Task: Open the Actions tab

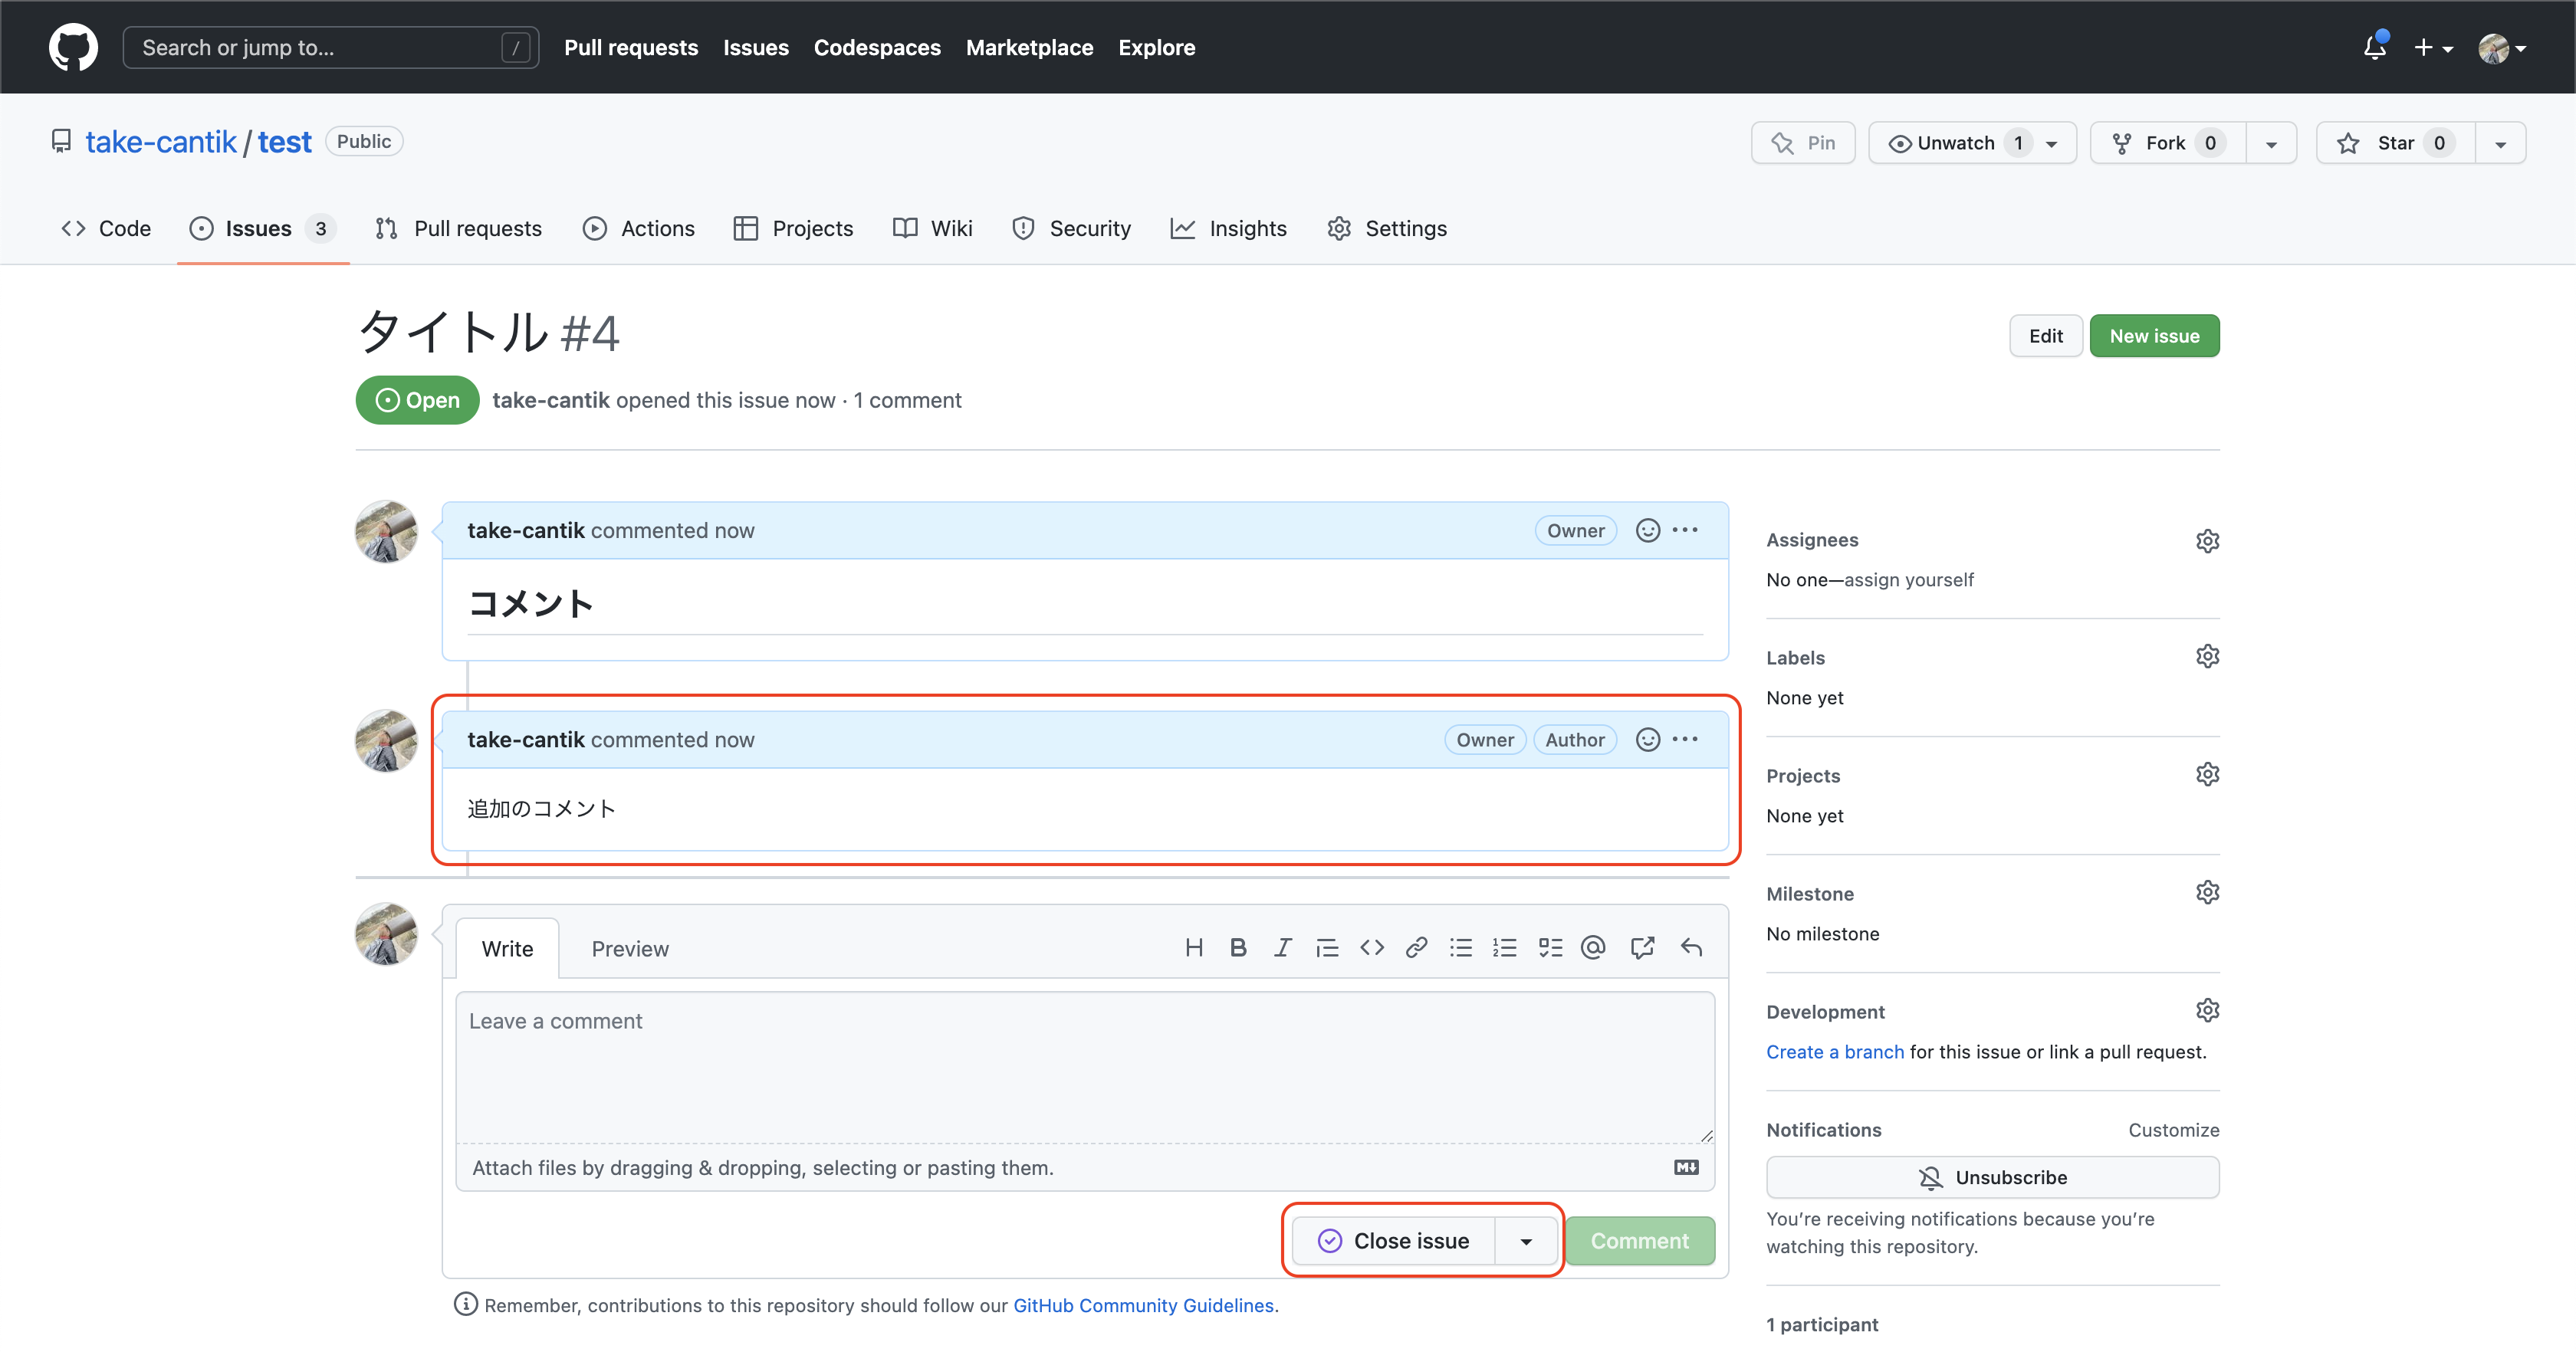Action: click(x=657, y=228)
